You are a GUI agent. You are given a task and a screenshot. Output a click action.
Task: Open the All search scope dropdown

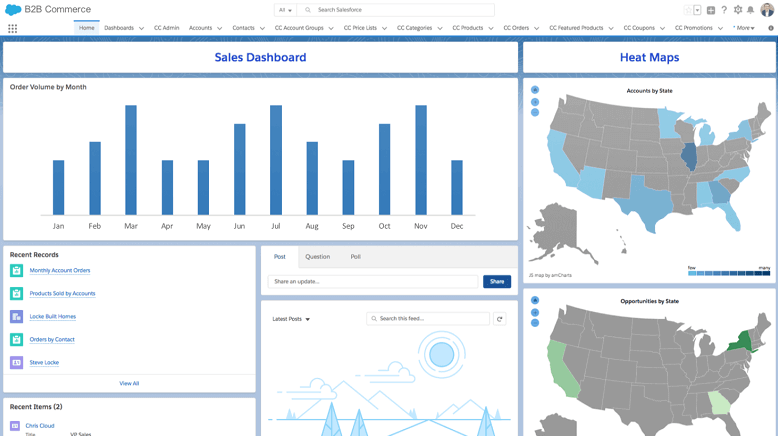pyautogui.click(x=285, y=10)
